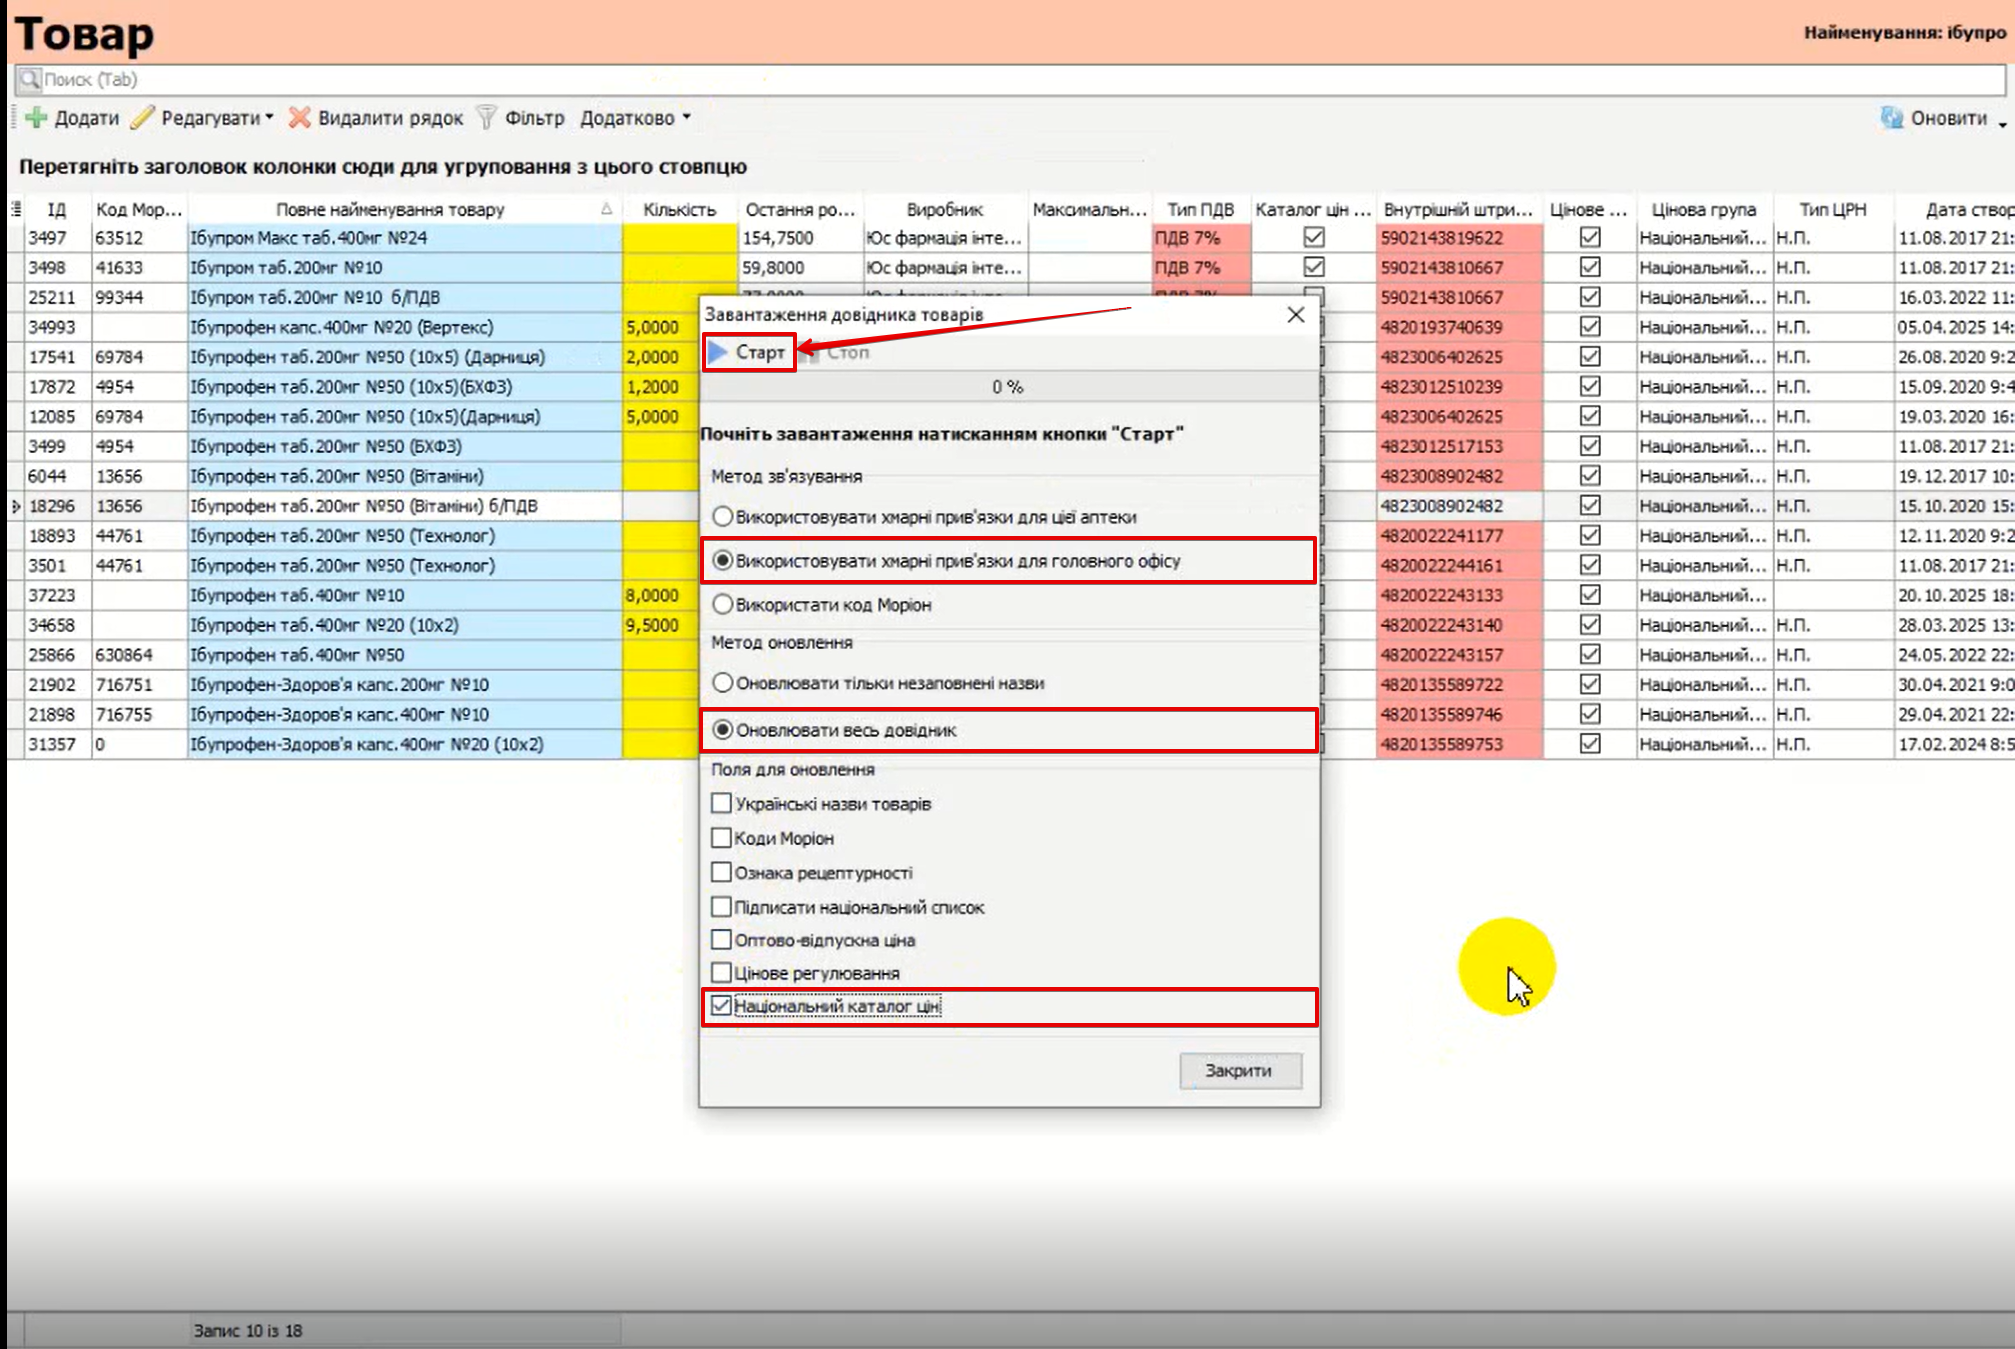Sort by Повне найменування товару column header

click(x=390, y=209)
